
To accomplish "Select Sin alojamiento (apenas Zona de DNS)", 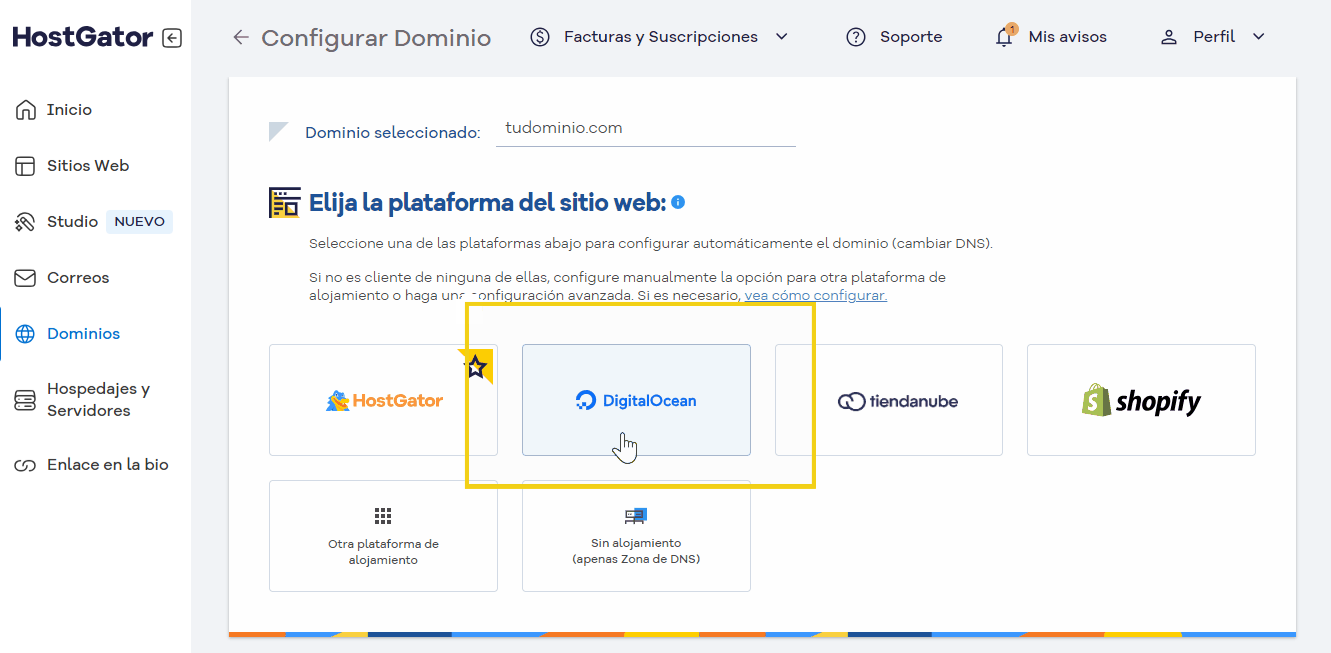I will click(x=636, y=536).
